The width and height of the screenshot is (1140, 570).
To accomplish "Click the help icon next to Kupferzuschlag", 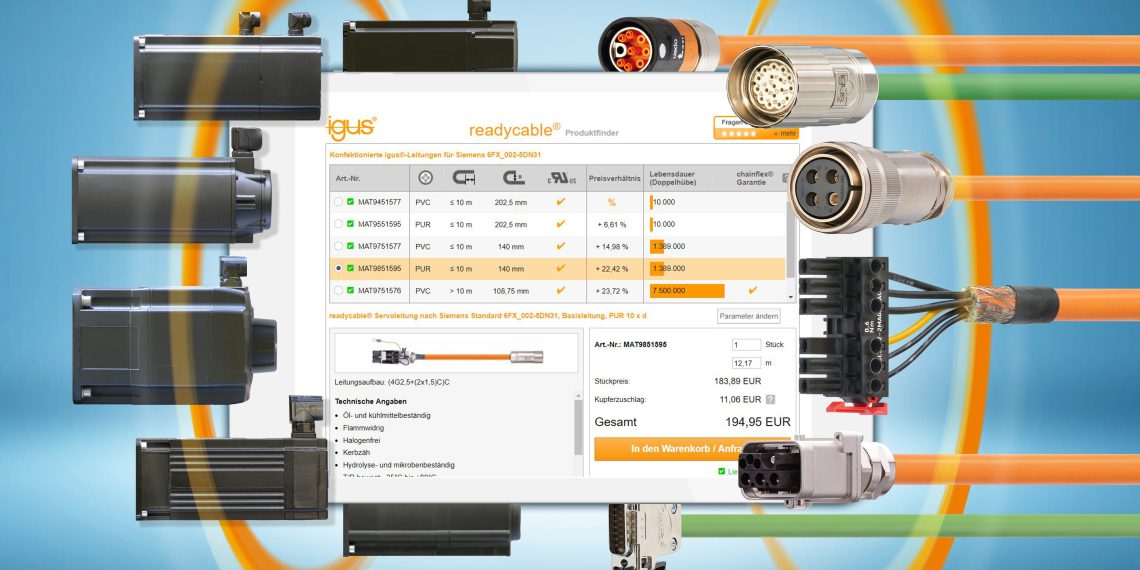I will 771,399.
